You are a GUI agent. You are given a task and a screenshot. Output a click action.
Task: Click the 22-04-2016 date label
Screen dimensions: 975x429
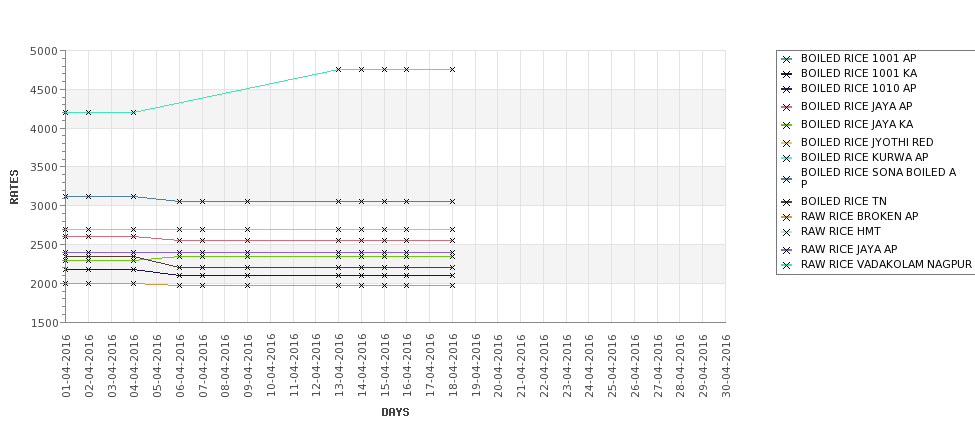click(x=543, y=366)
